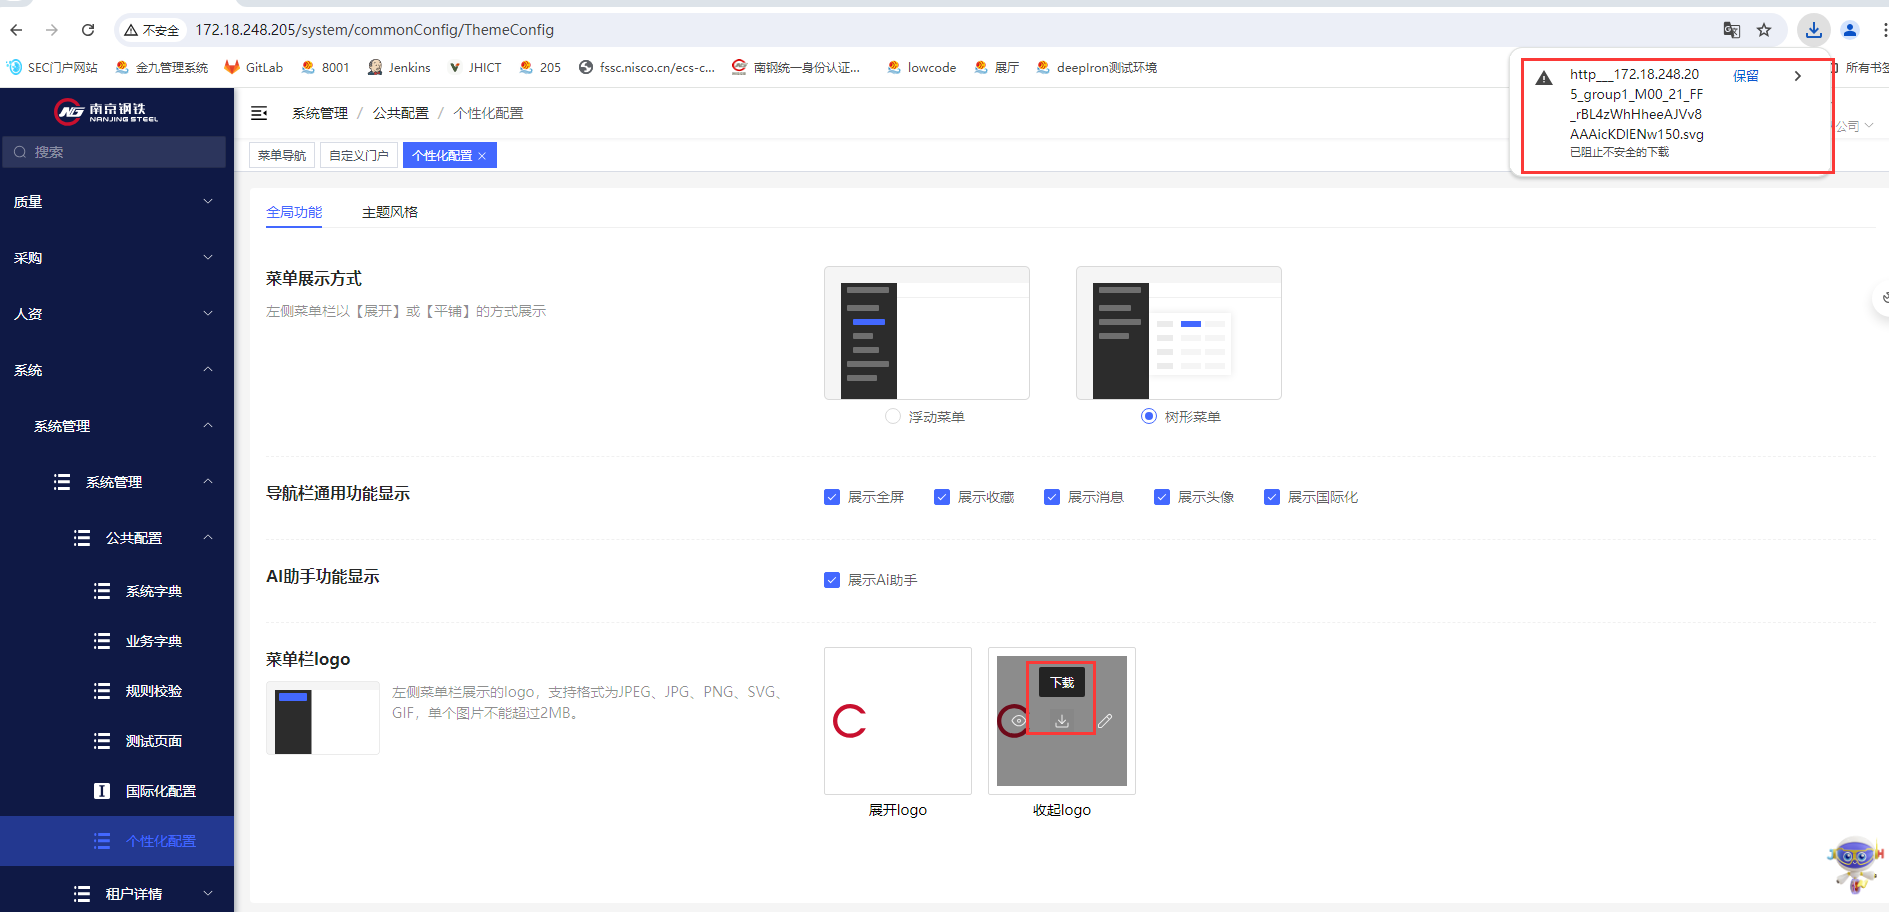Uncheck the 展示国际化 checkbox
1889x912 pixels.
(x=1272, y=497)
